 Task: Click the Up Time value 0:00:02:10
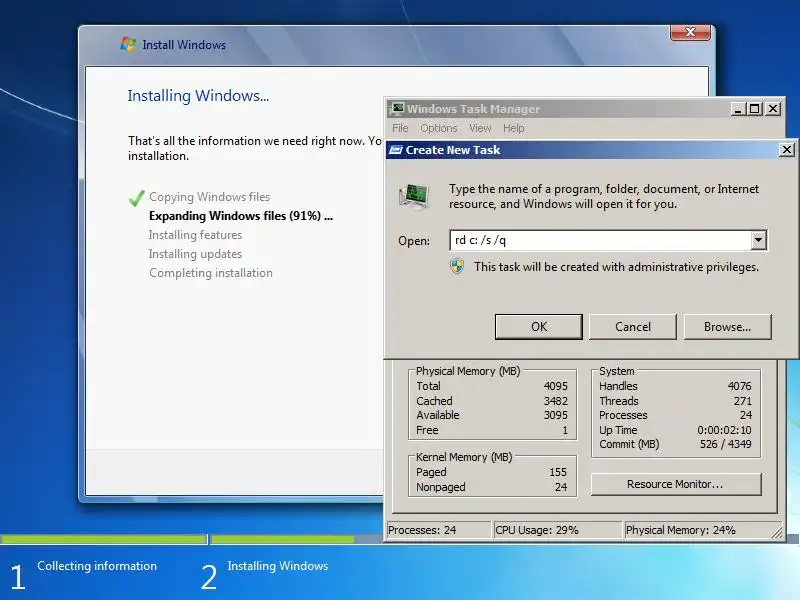[x=724, y=430]
